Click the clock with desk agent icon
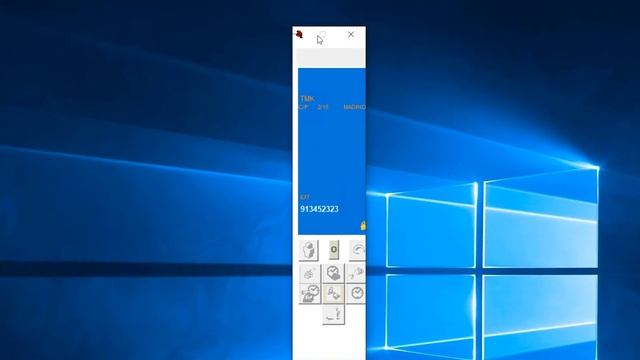This screenshot has height=360, width=640. pyautogui.click(x=310, y=294)
